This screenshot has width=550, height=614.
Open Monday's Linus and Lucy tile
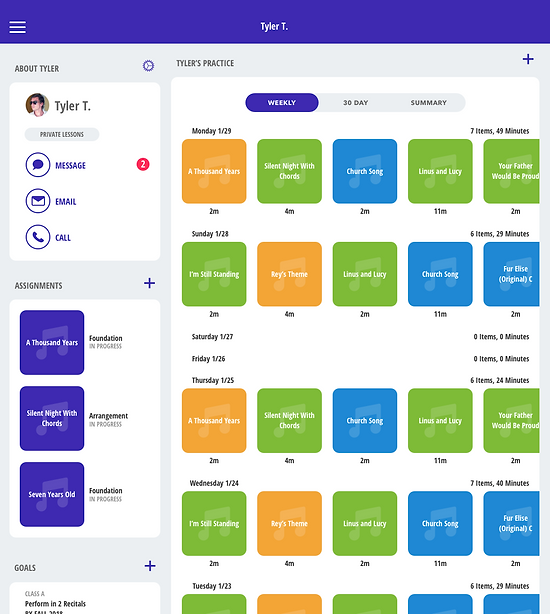440,171
